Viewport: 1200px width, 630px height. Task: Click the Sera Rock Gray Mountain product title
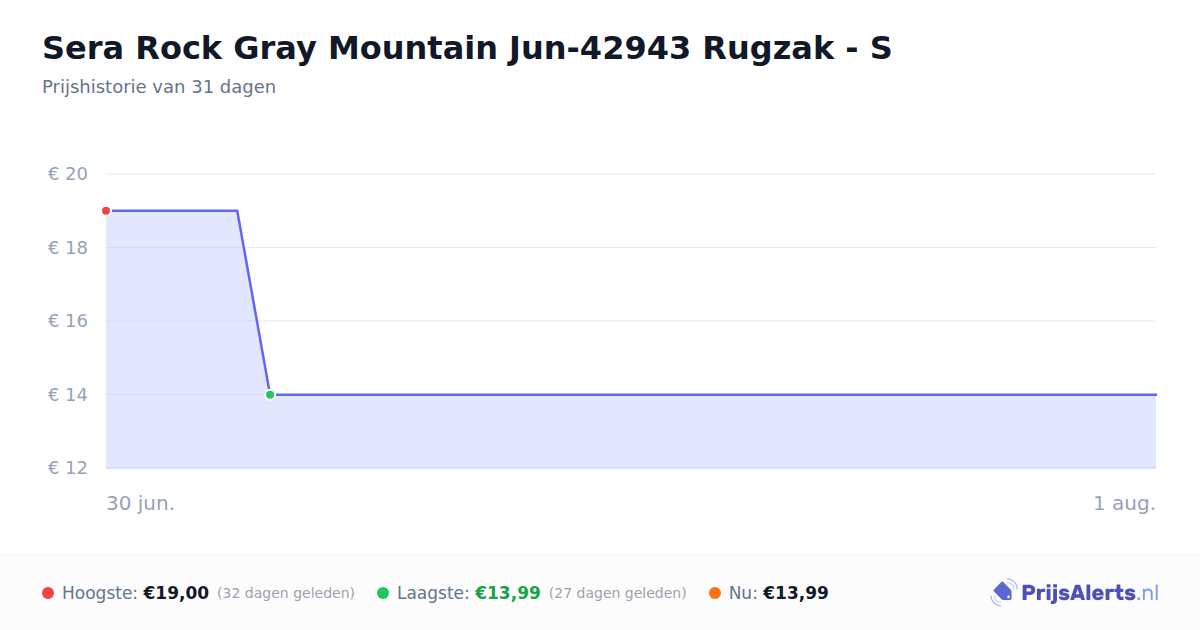(467, 48)
